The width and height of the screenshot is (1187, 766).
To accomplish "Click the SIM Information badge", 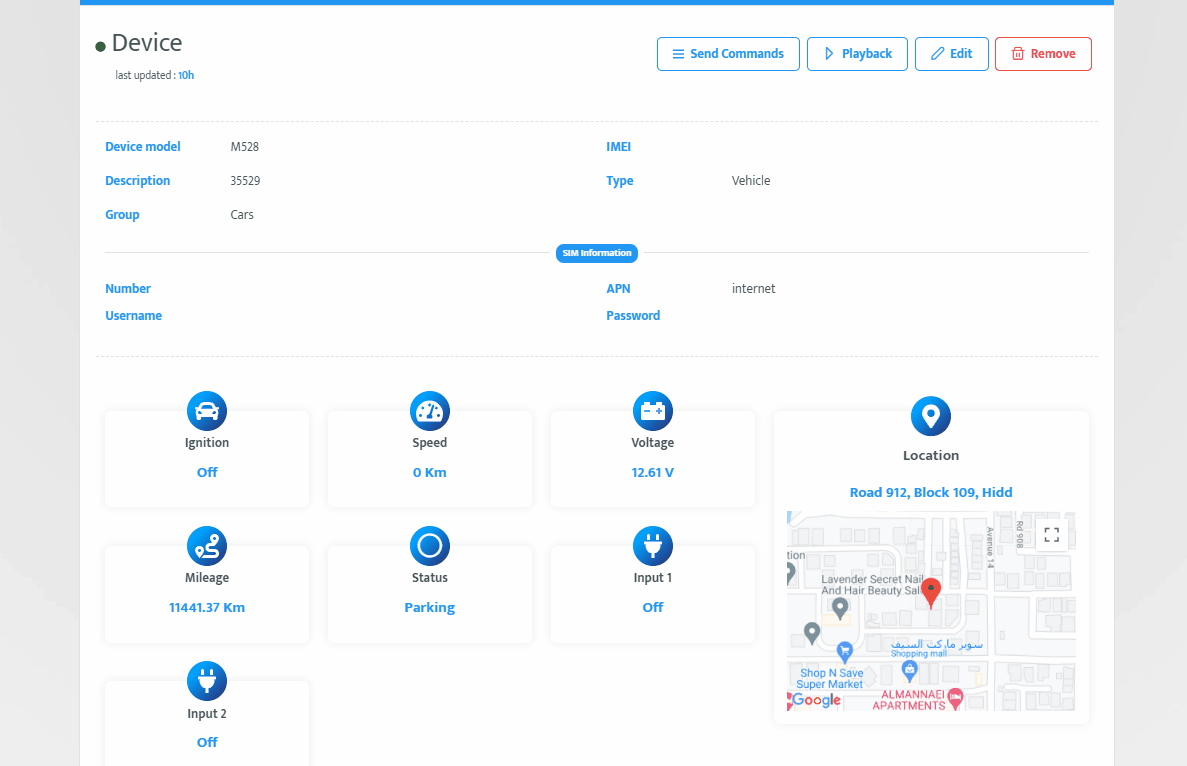I will tap(596, 253).
